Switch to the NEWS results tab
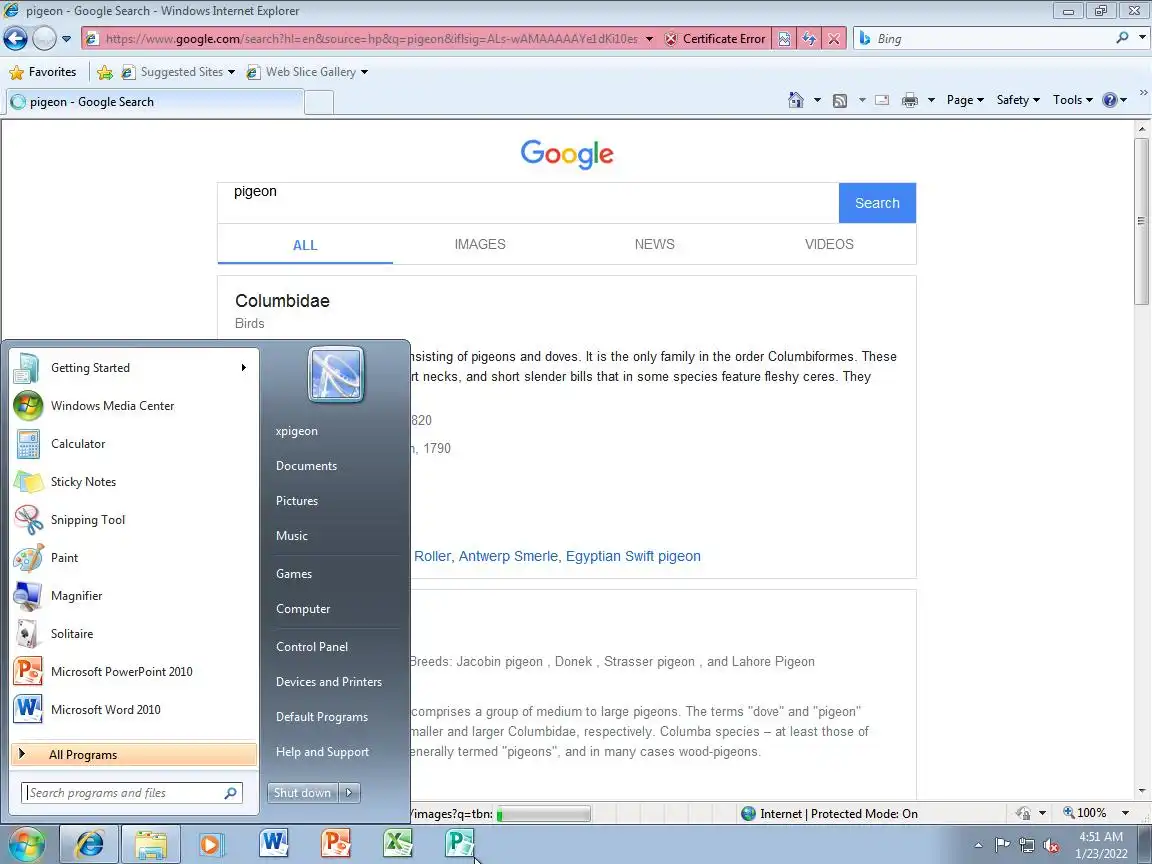Screen dimensions: 1152x864 655,245
